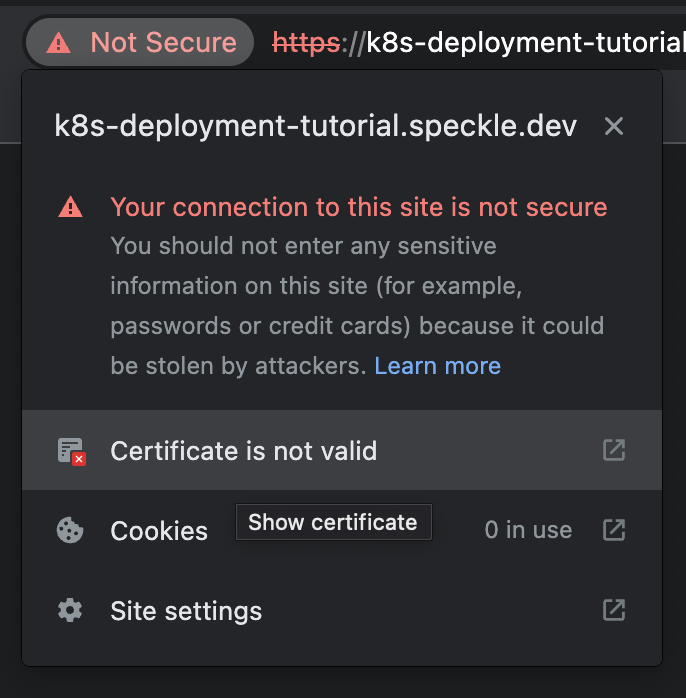Click the open-external icon on the Site settings row
The image size is (686, 698).
pos(614,609)
